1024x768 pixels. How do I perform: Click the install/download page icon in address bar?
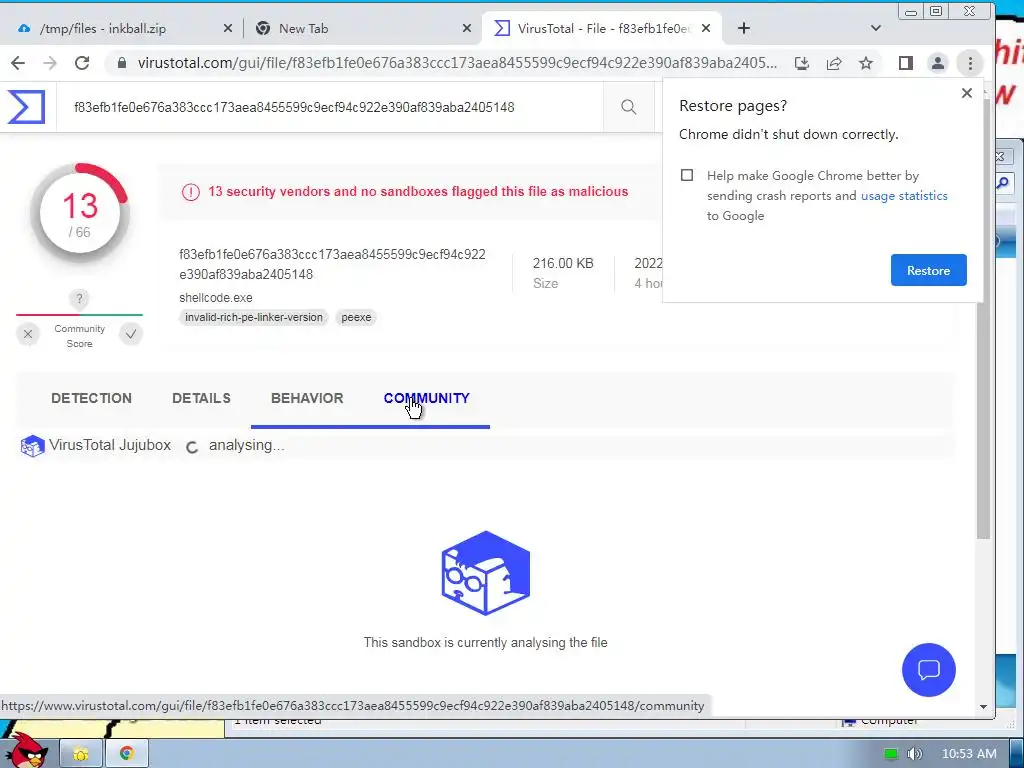point(802,63)
